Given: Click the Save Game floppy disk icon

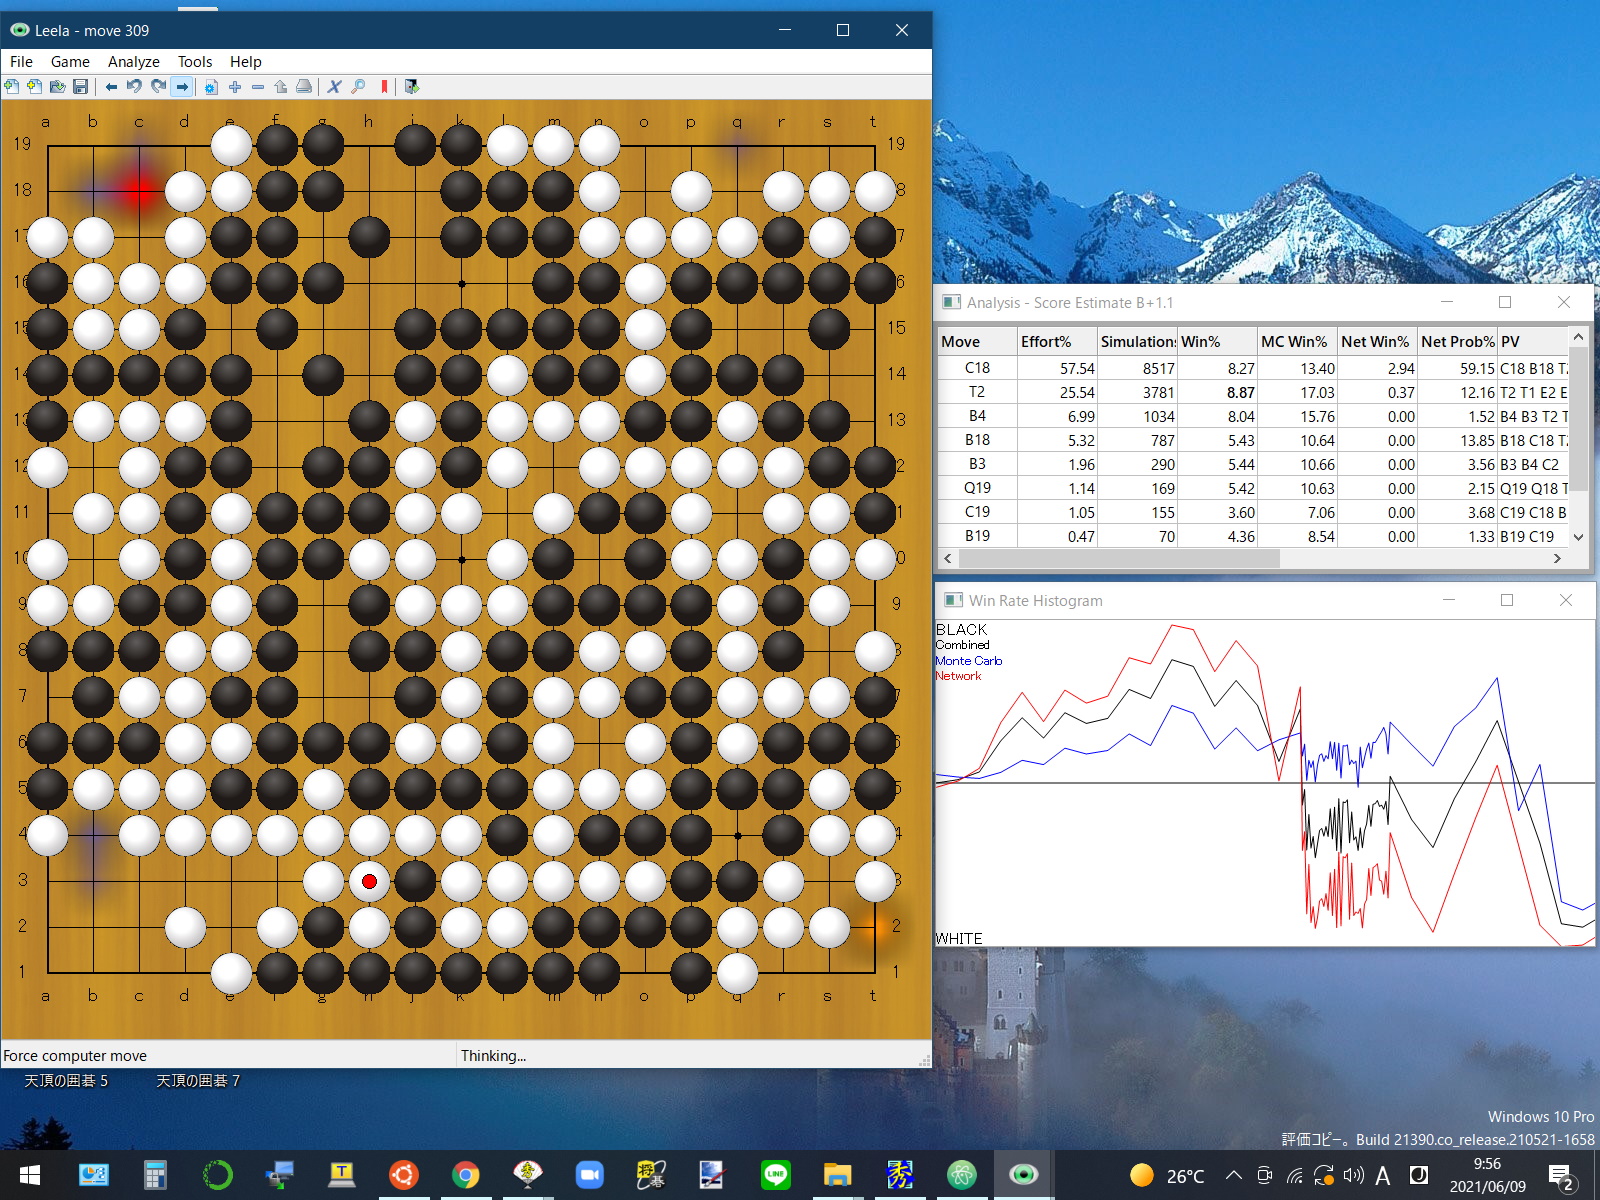Looking at the screenshot, I should (x=81, y=87).
